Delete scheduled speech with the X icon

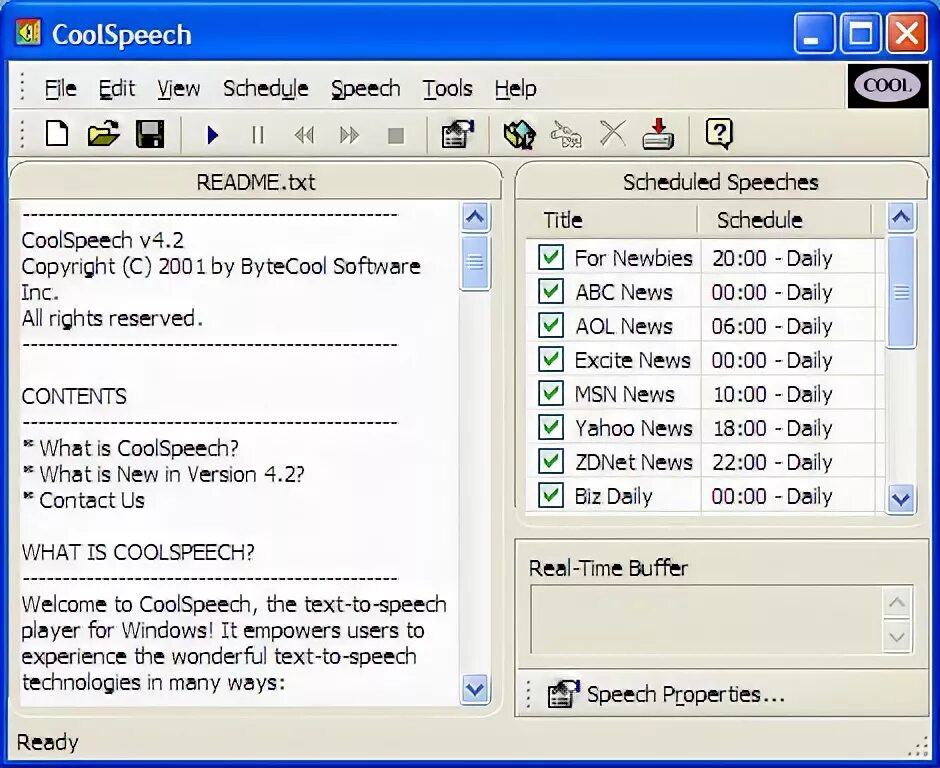tap(613, 133)
